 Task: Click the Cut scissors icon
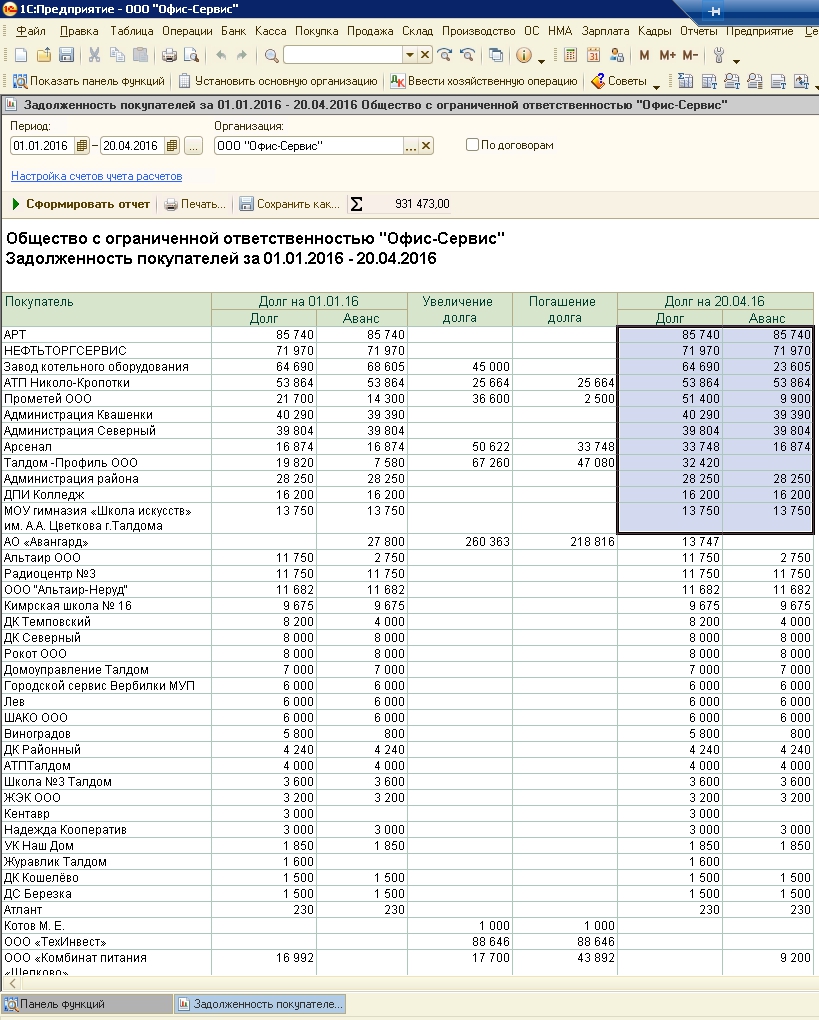point(94,55)
